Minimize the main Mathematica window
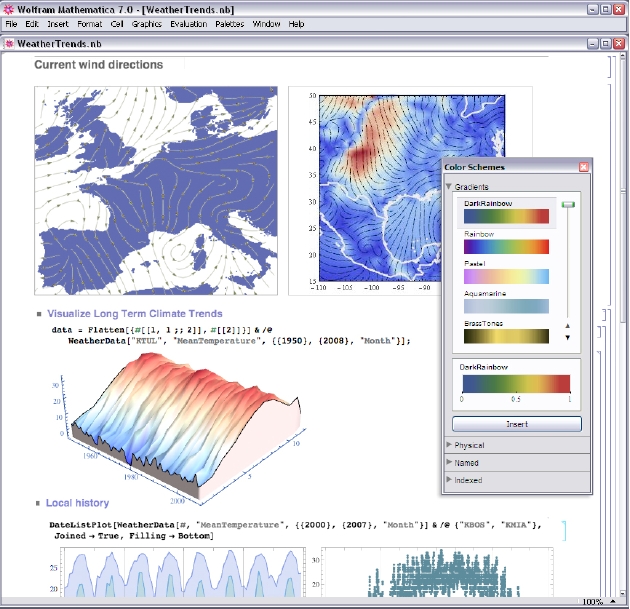 [592, 9]
